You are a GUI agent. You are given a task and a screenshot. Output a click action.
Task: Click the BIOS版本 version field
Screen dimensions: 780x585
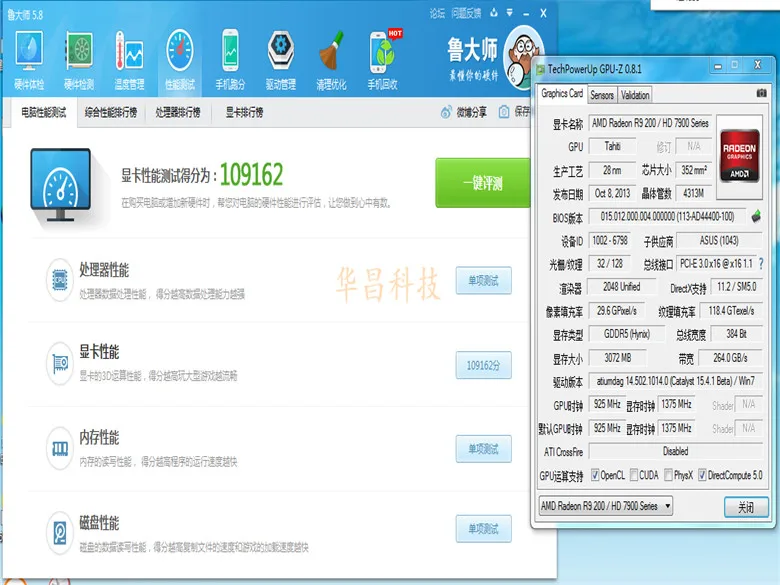click(x=668, y=216)
